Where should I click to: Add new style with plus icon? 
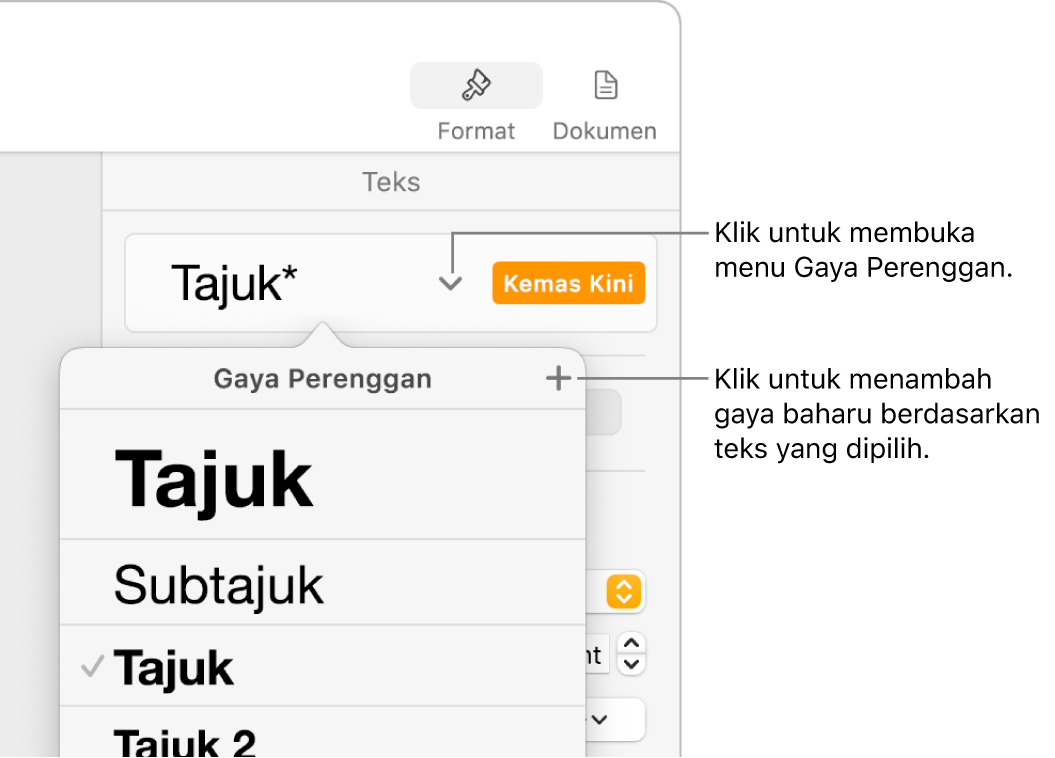[x=558, y=379]
